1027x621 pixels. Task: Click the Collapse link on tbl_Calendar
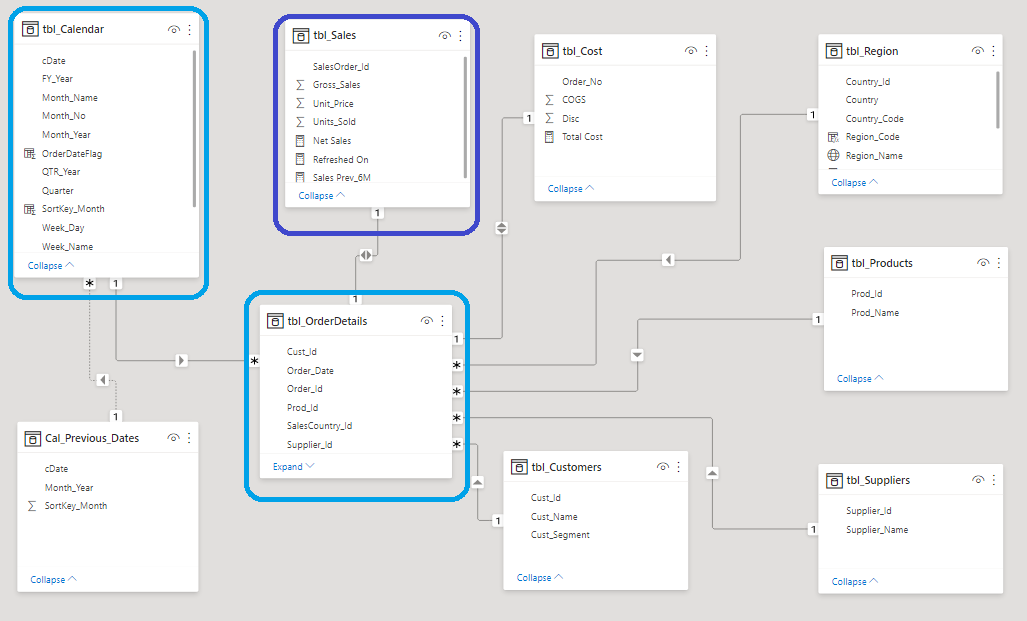coord(48,265)
